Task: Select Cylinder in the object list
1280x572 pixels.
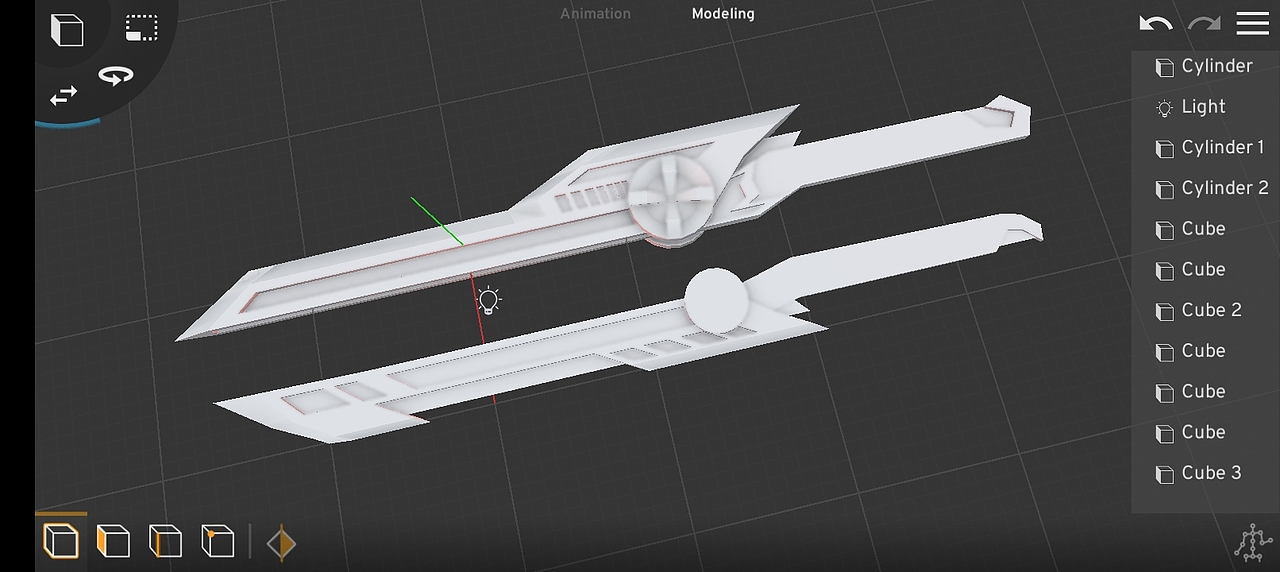Action: [x=1205, y=66]
